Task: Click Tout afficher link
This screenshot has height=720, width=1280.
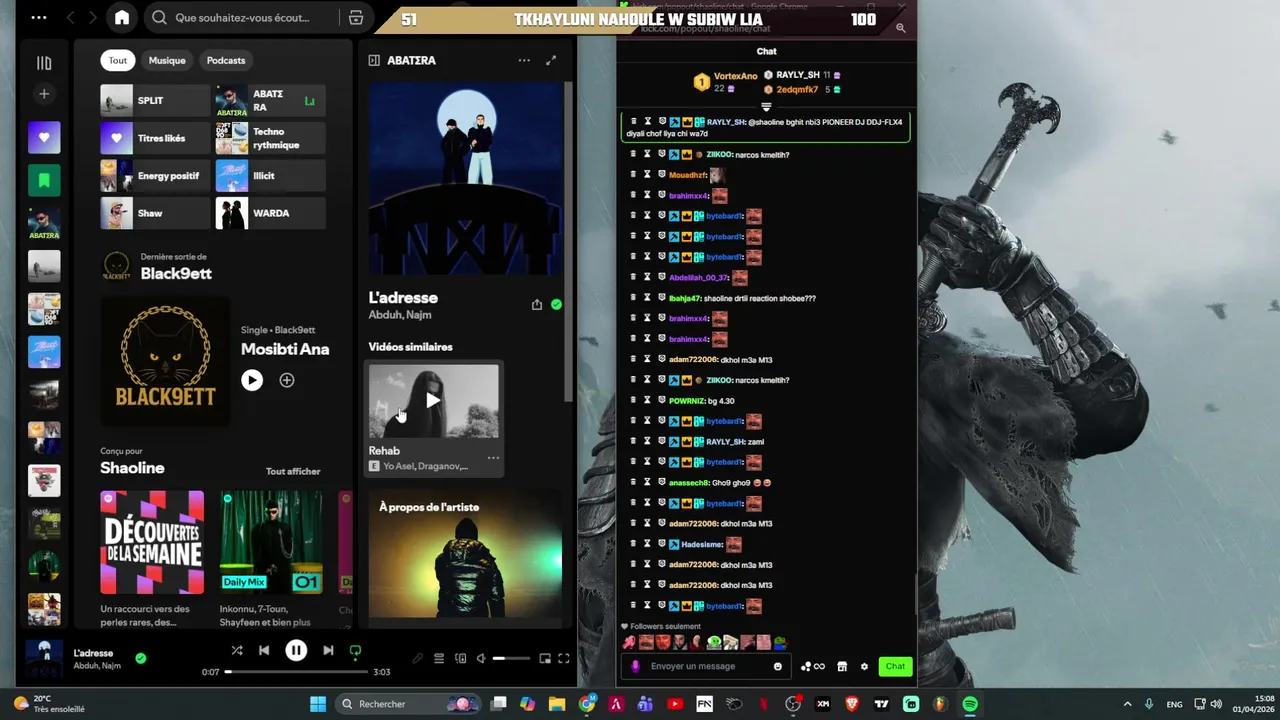Action: 293,471
